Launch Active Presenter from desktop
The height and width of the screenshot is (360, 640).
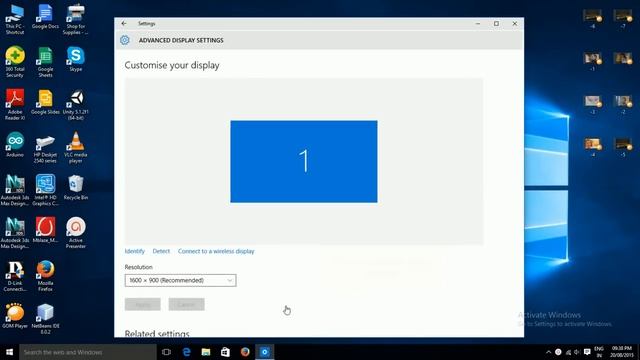pos(76,233)
